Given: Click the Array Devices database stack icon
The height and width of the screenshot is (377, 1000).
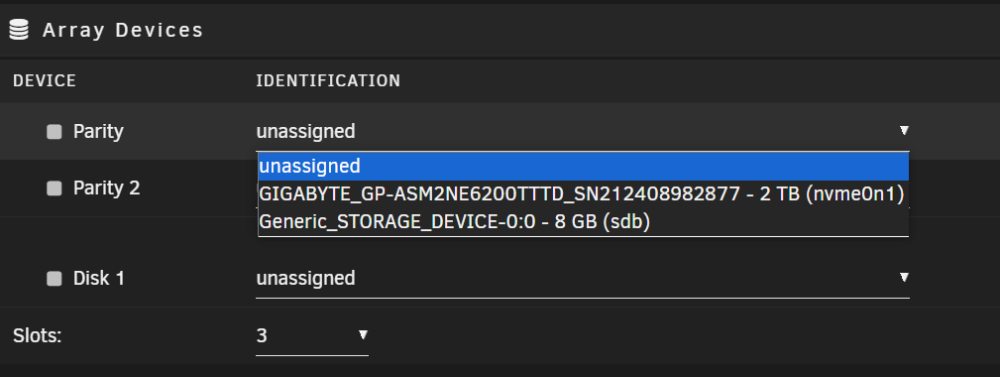Looking at the screenshot, I should (19, 30).
